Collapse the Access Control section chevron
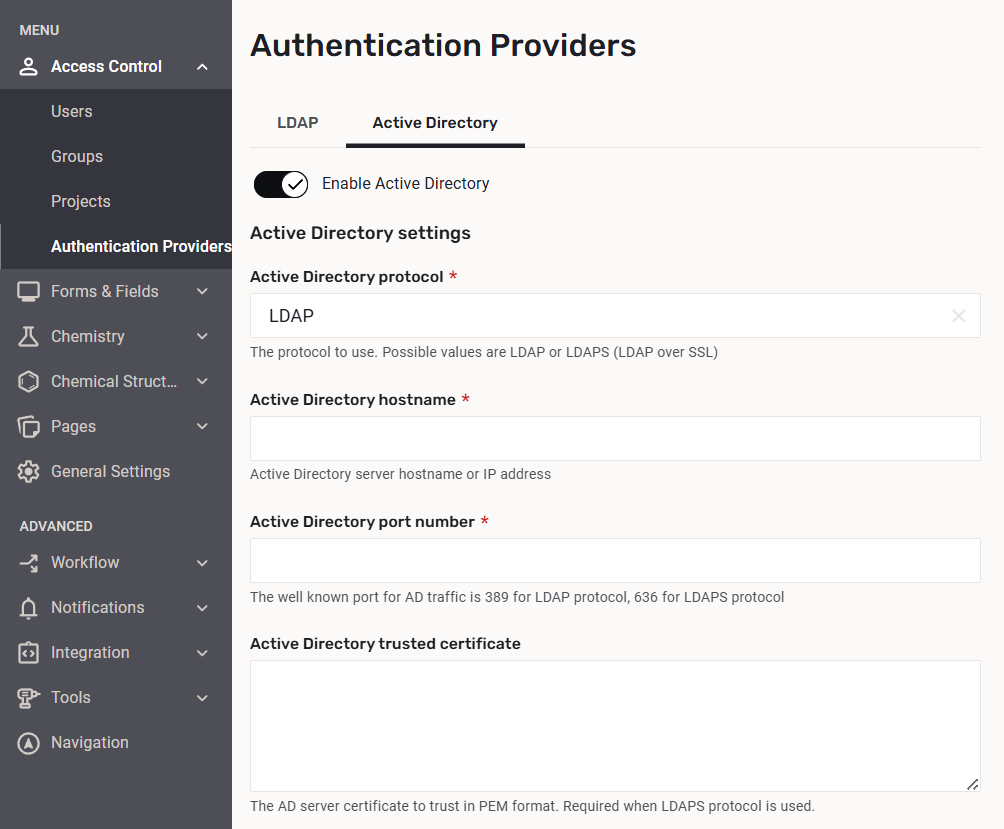The height and width of the screenshot is (829, 1004). [202, 67]
